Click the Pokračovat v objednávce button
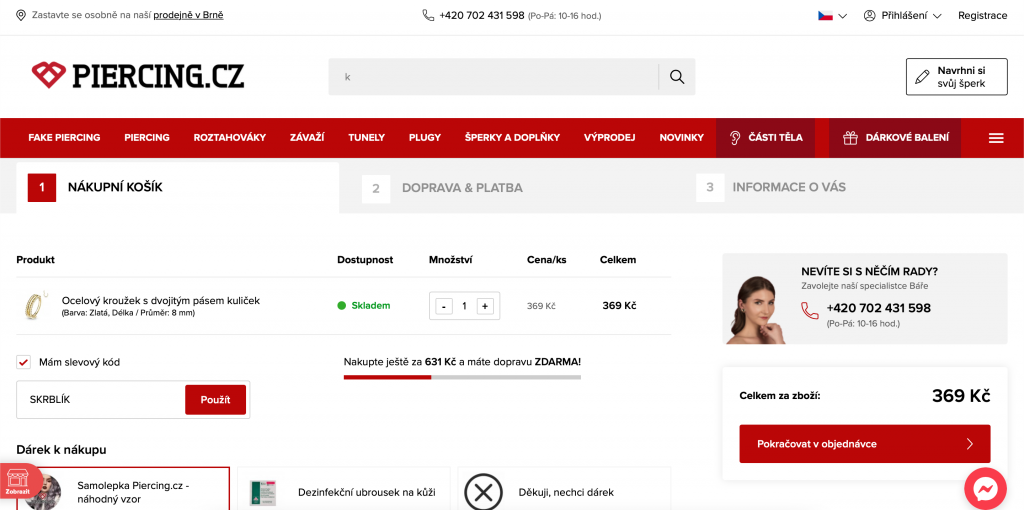The image size is (1024, 510). (865, 444)
